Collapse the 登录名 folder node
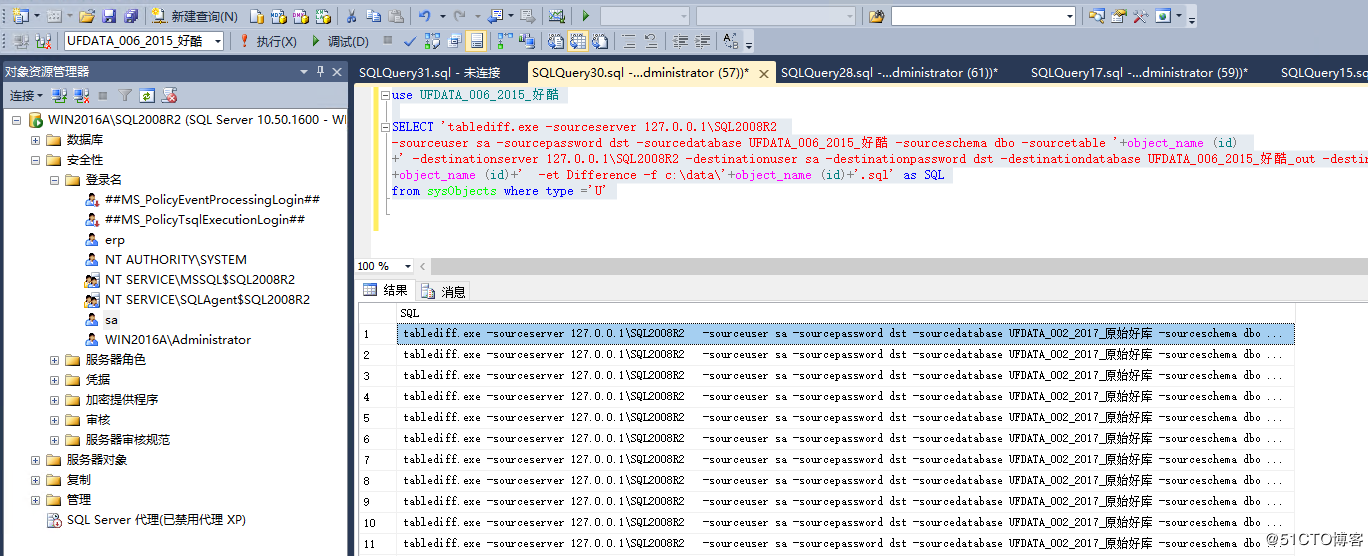1368x556 pixels. point(54,180)
